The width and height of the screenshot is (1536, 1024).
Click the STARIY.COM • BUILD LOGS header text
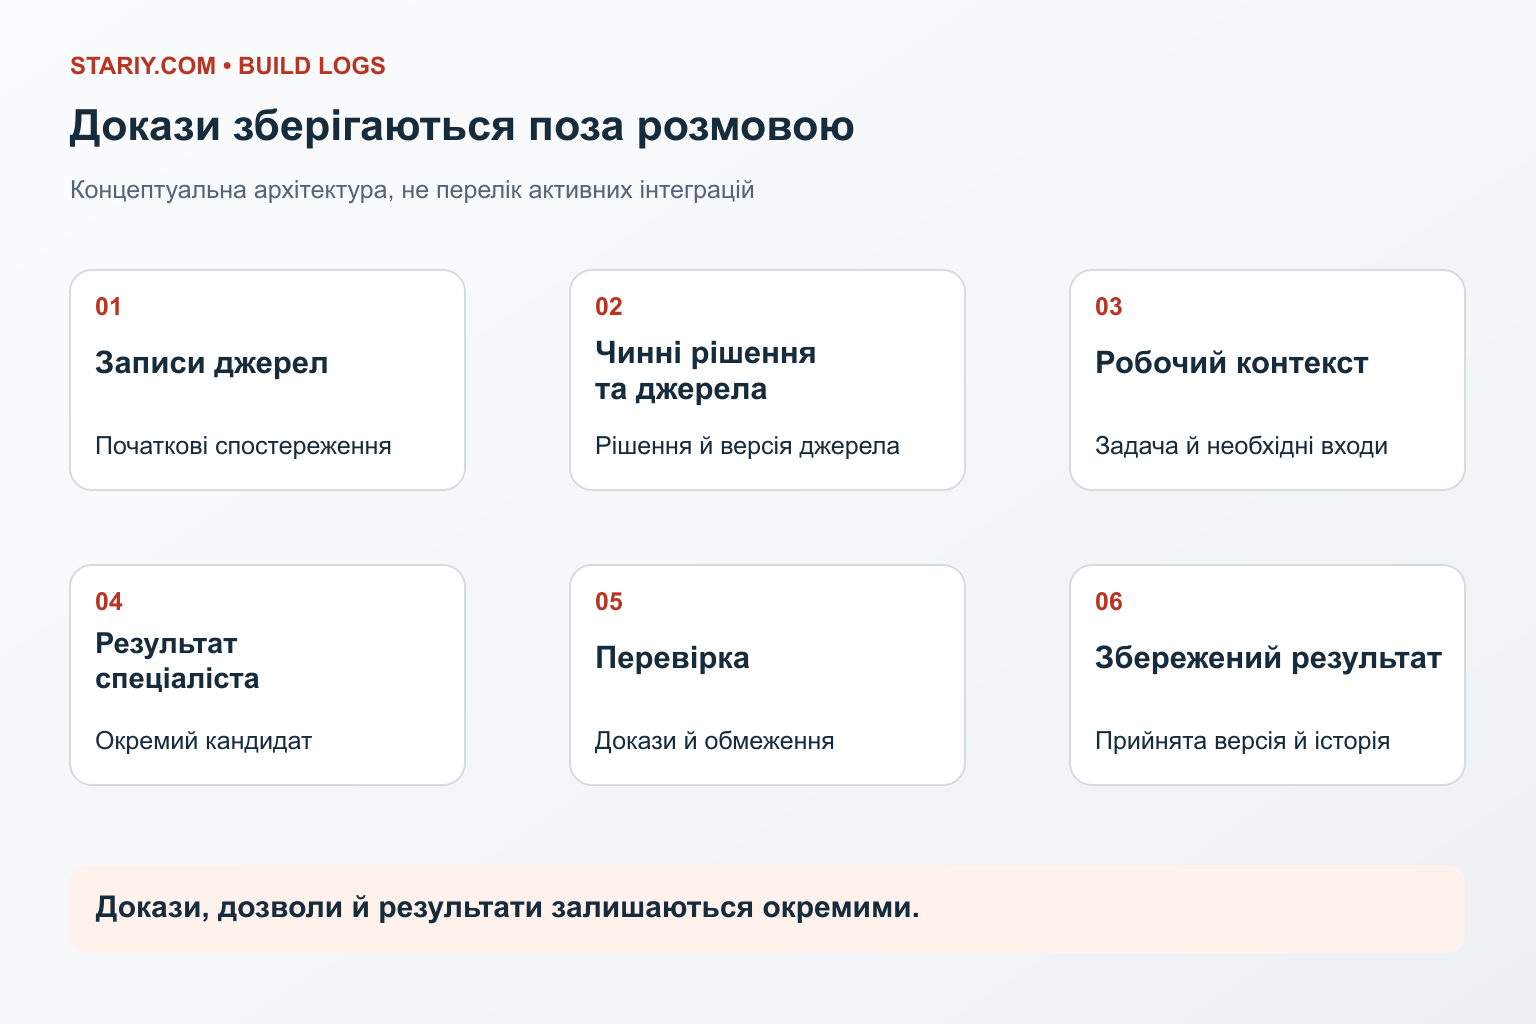click(227, 66)
